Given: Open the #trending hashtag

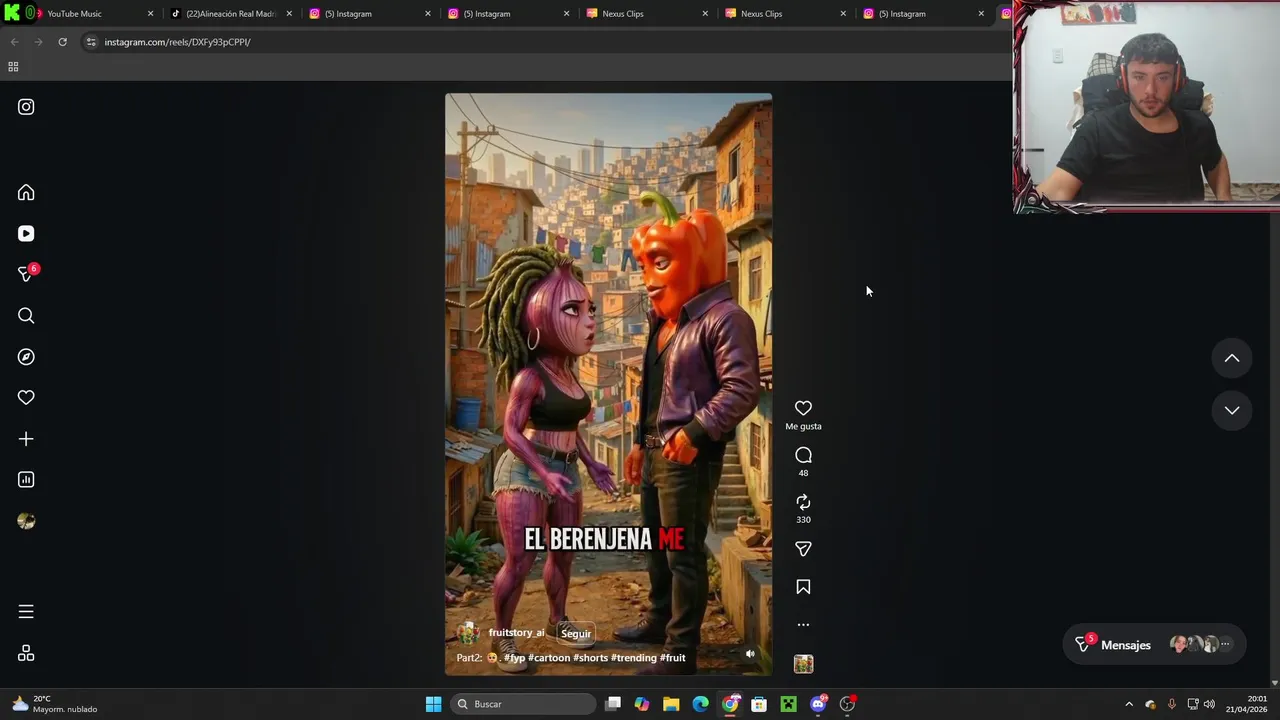Looking at the screenshot, I should [x=634, y=658].
